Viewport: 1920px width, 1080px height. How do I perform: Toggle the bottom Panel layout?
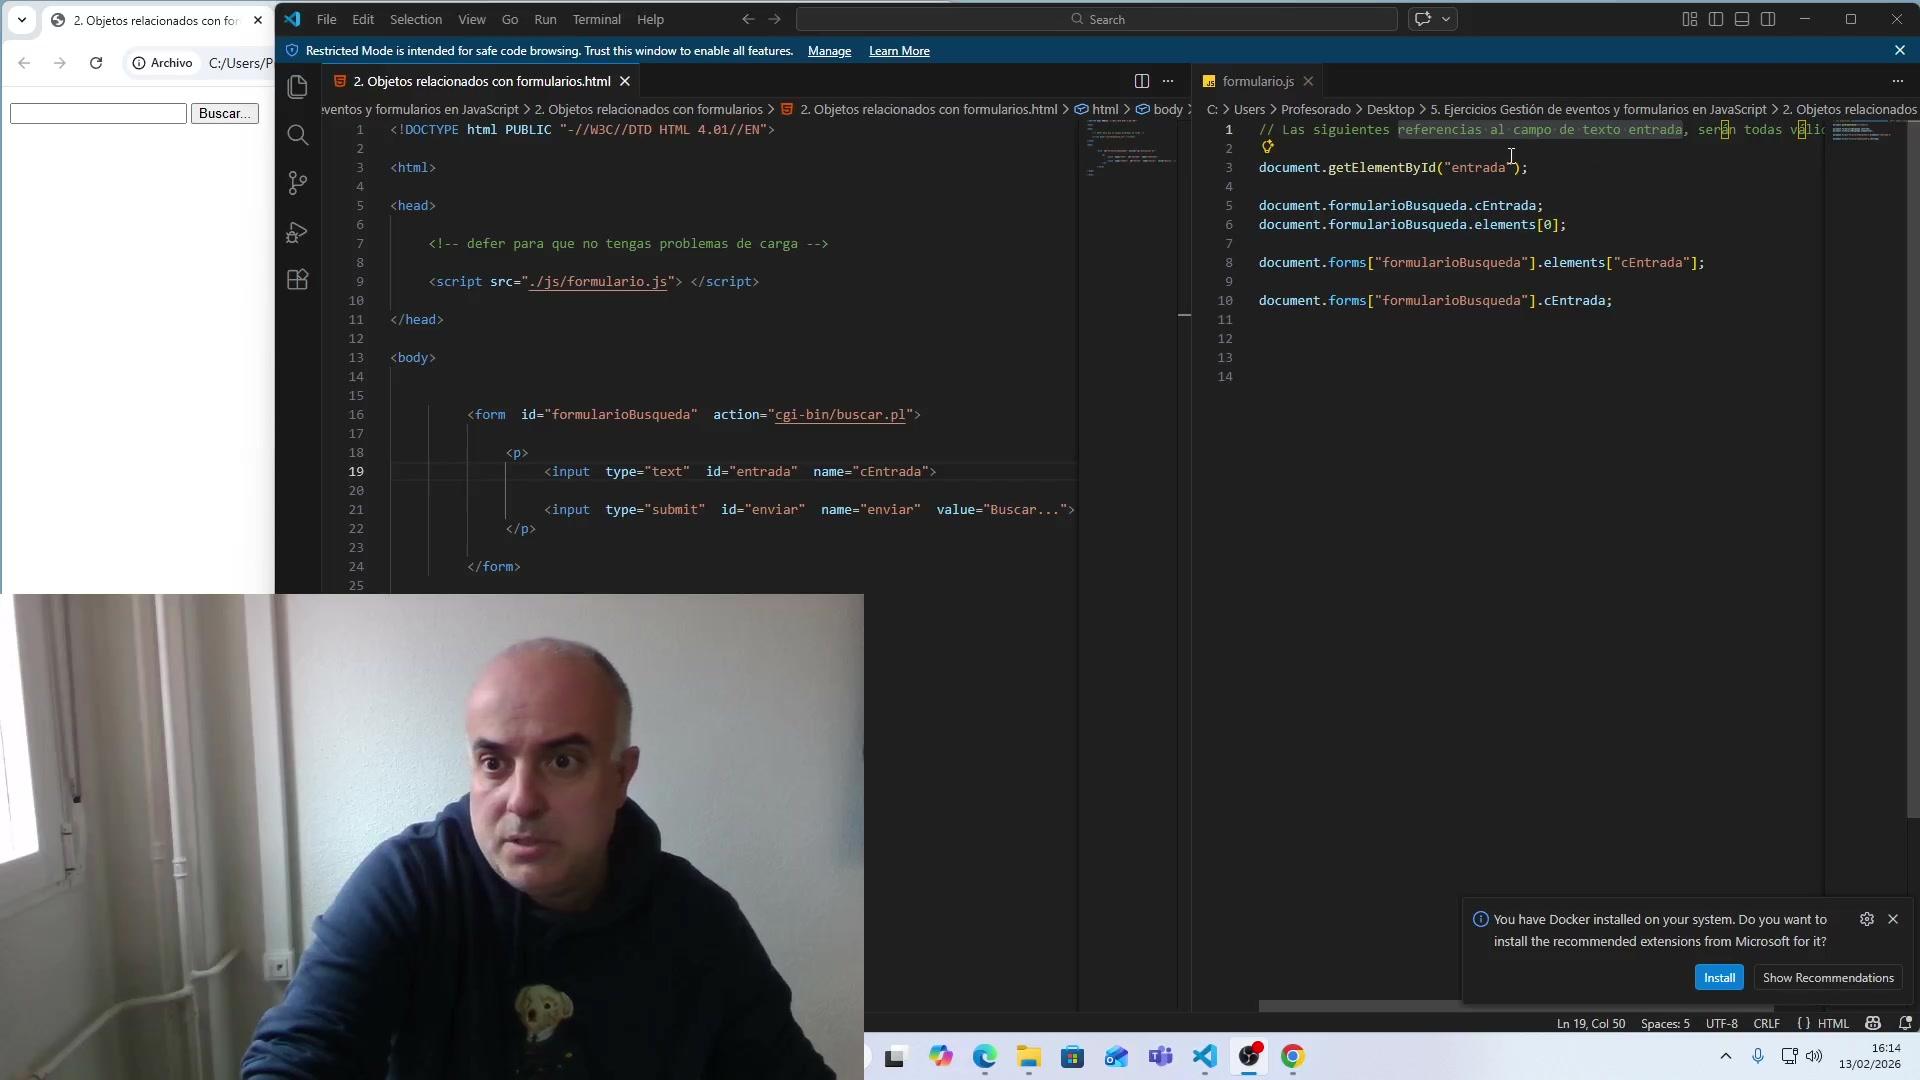coord(1742,19)
